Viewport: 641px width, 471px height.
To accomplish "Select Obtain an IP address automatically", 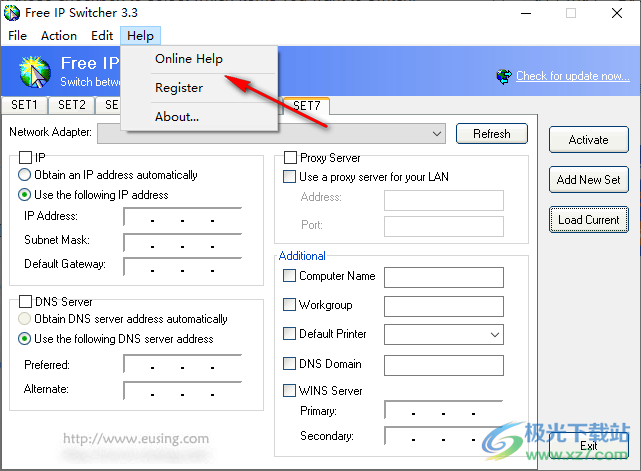I will (25, 175).
